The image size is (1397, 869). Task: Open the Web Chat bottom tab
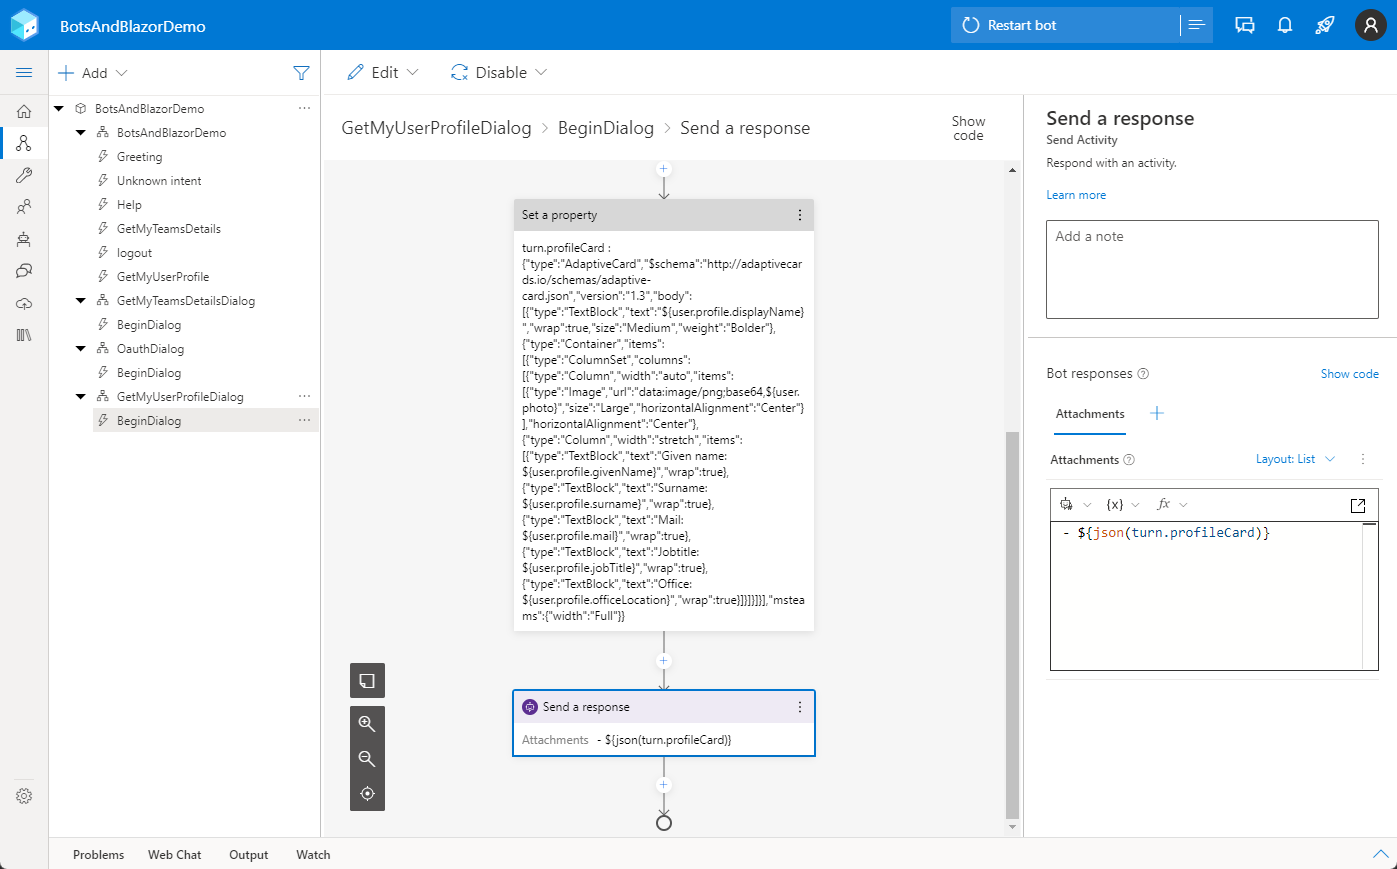(x=175, y=855)
